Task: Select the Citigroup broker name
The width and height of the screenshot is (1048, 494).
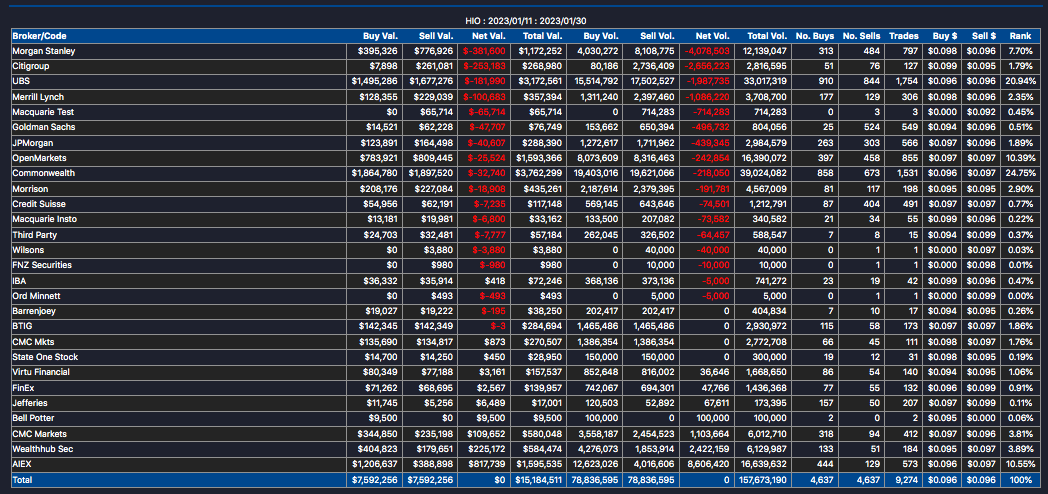Action: [x=31, y=66]
